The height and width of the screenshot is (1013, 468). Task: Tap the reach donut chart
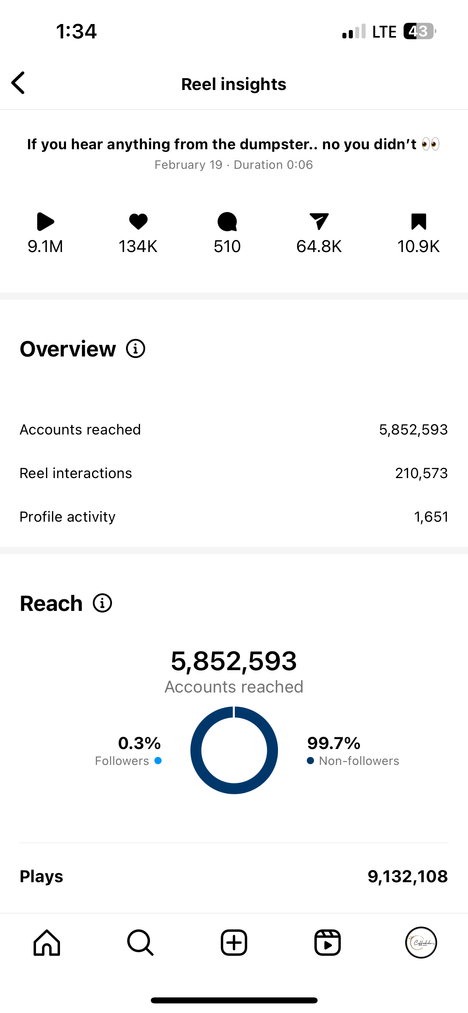click(x=234, y=750)
